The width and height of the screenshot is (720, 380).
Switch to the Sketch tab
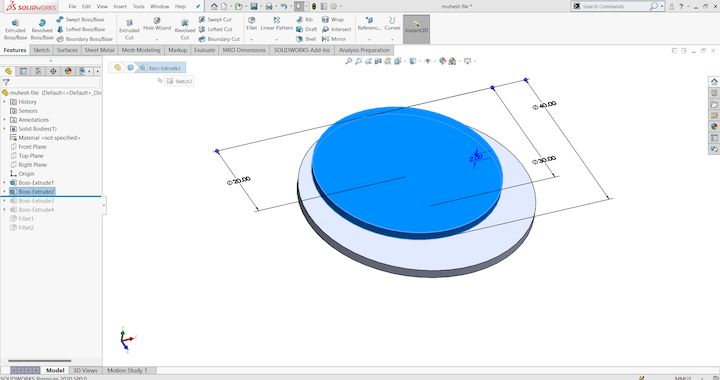click(x=41, y=50)
